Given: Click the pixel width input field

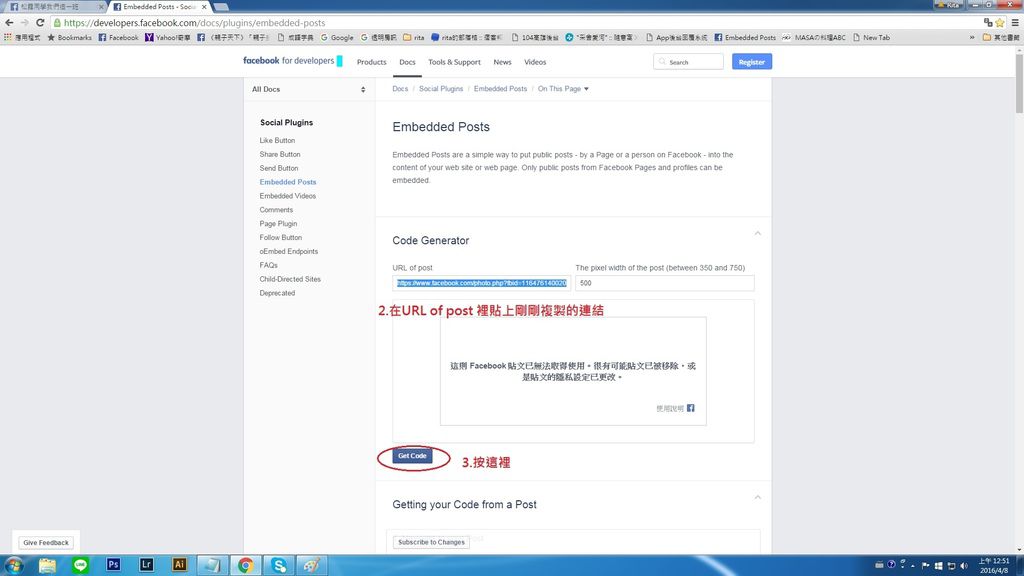Looking at the screenshot, I should 664,283.
